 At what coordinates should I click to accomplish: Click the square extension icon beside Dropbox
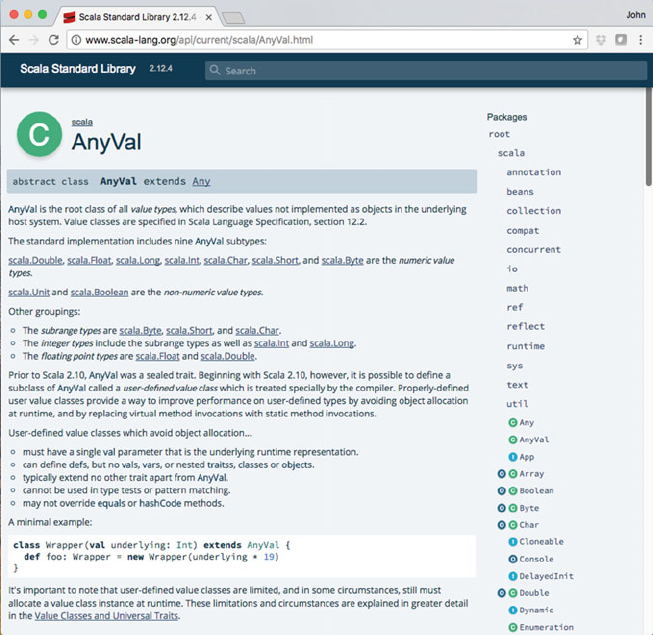pyautogui.click(x=621, y=40)
